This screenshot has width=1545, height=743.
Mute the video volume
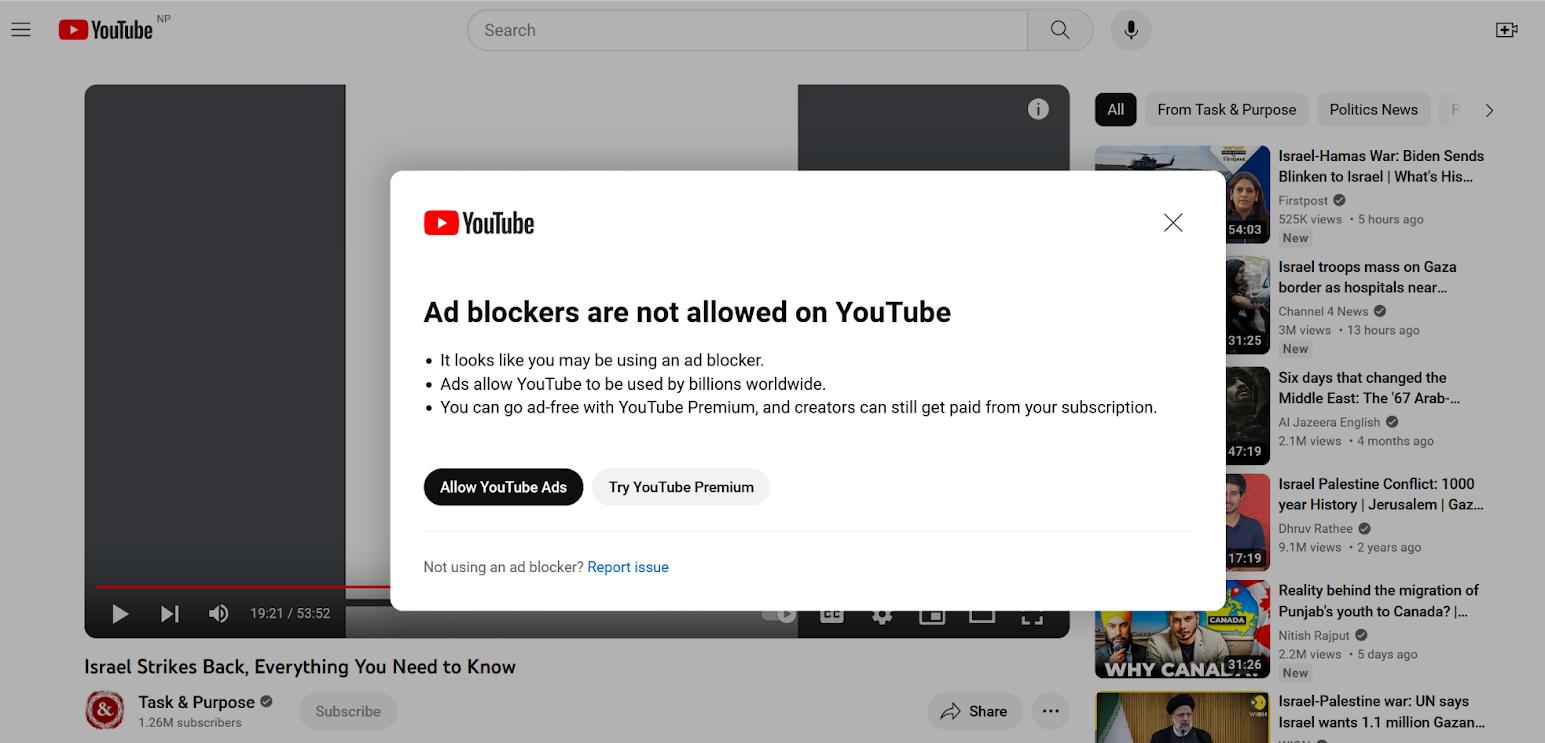click(218, 614)
